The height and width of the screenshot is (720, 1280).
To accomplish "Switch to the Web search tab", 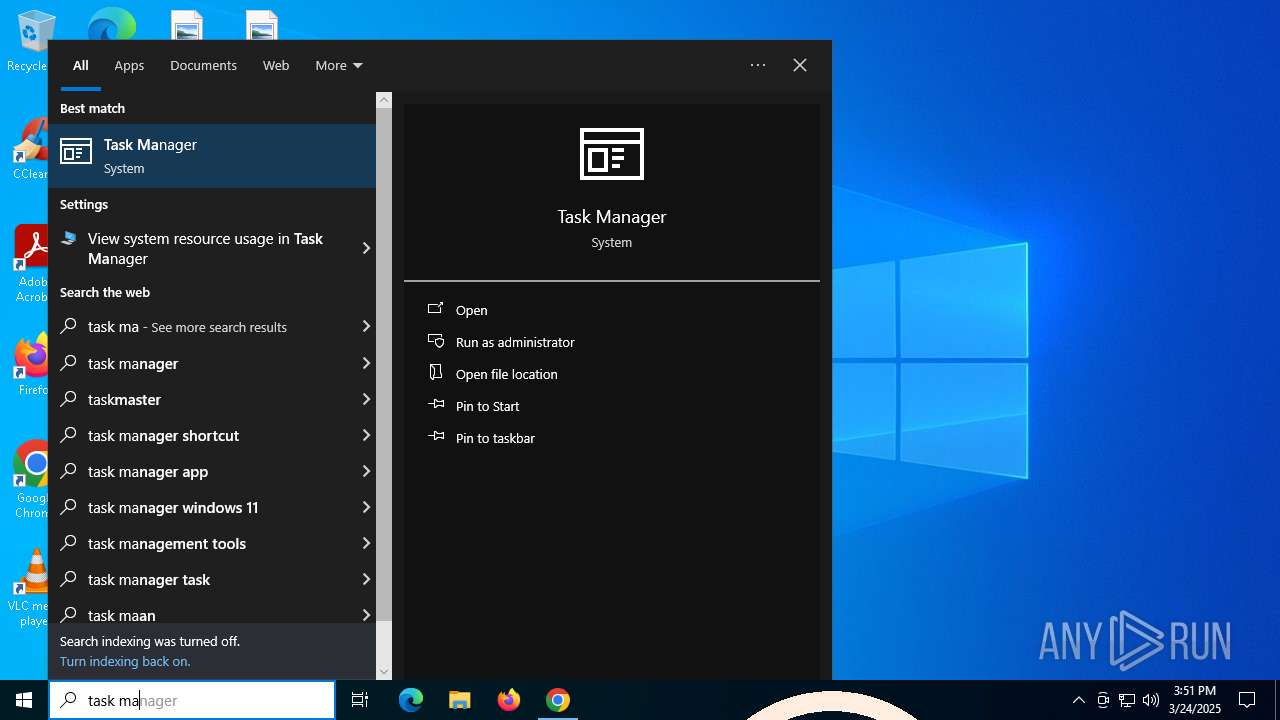I will (x=276, y=65).
